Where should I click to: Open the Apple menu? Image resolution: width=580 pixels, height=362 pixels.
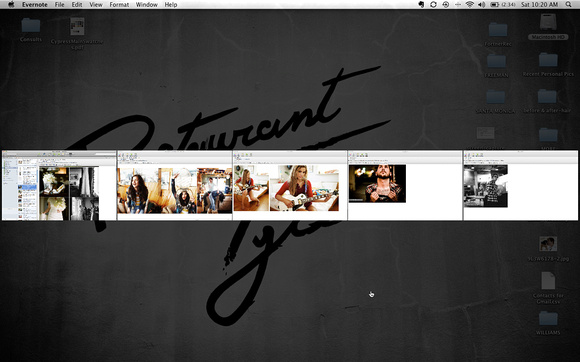11,4
